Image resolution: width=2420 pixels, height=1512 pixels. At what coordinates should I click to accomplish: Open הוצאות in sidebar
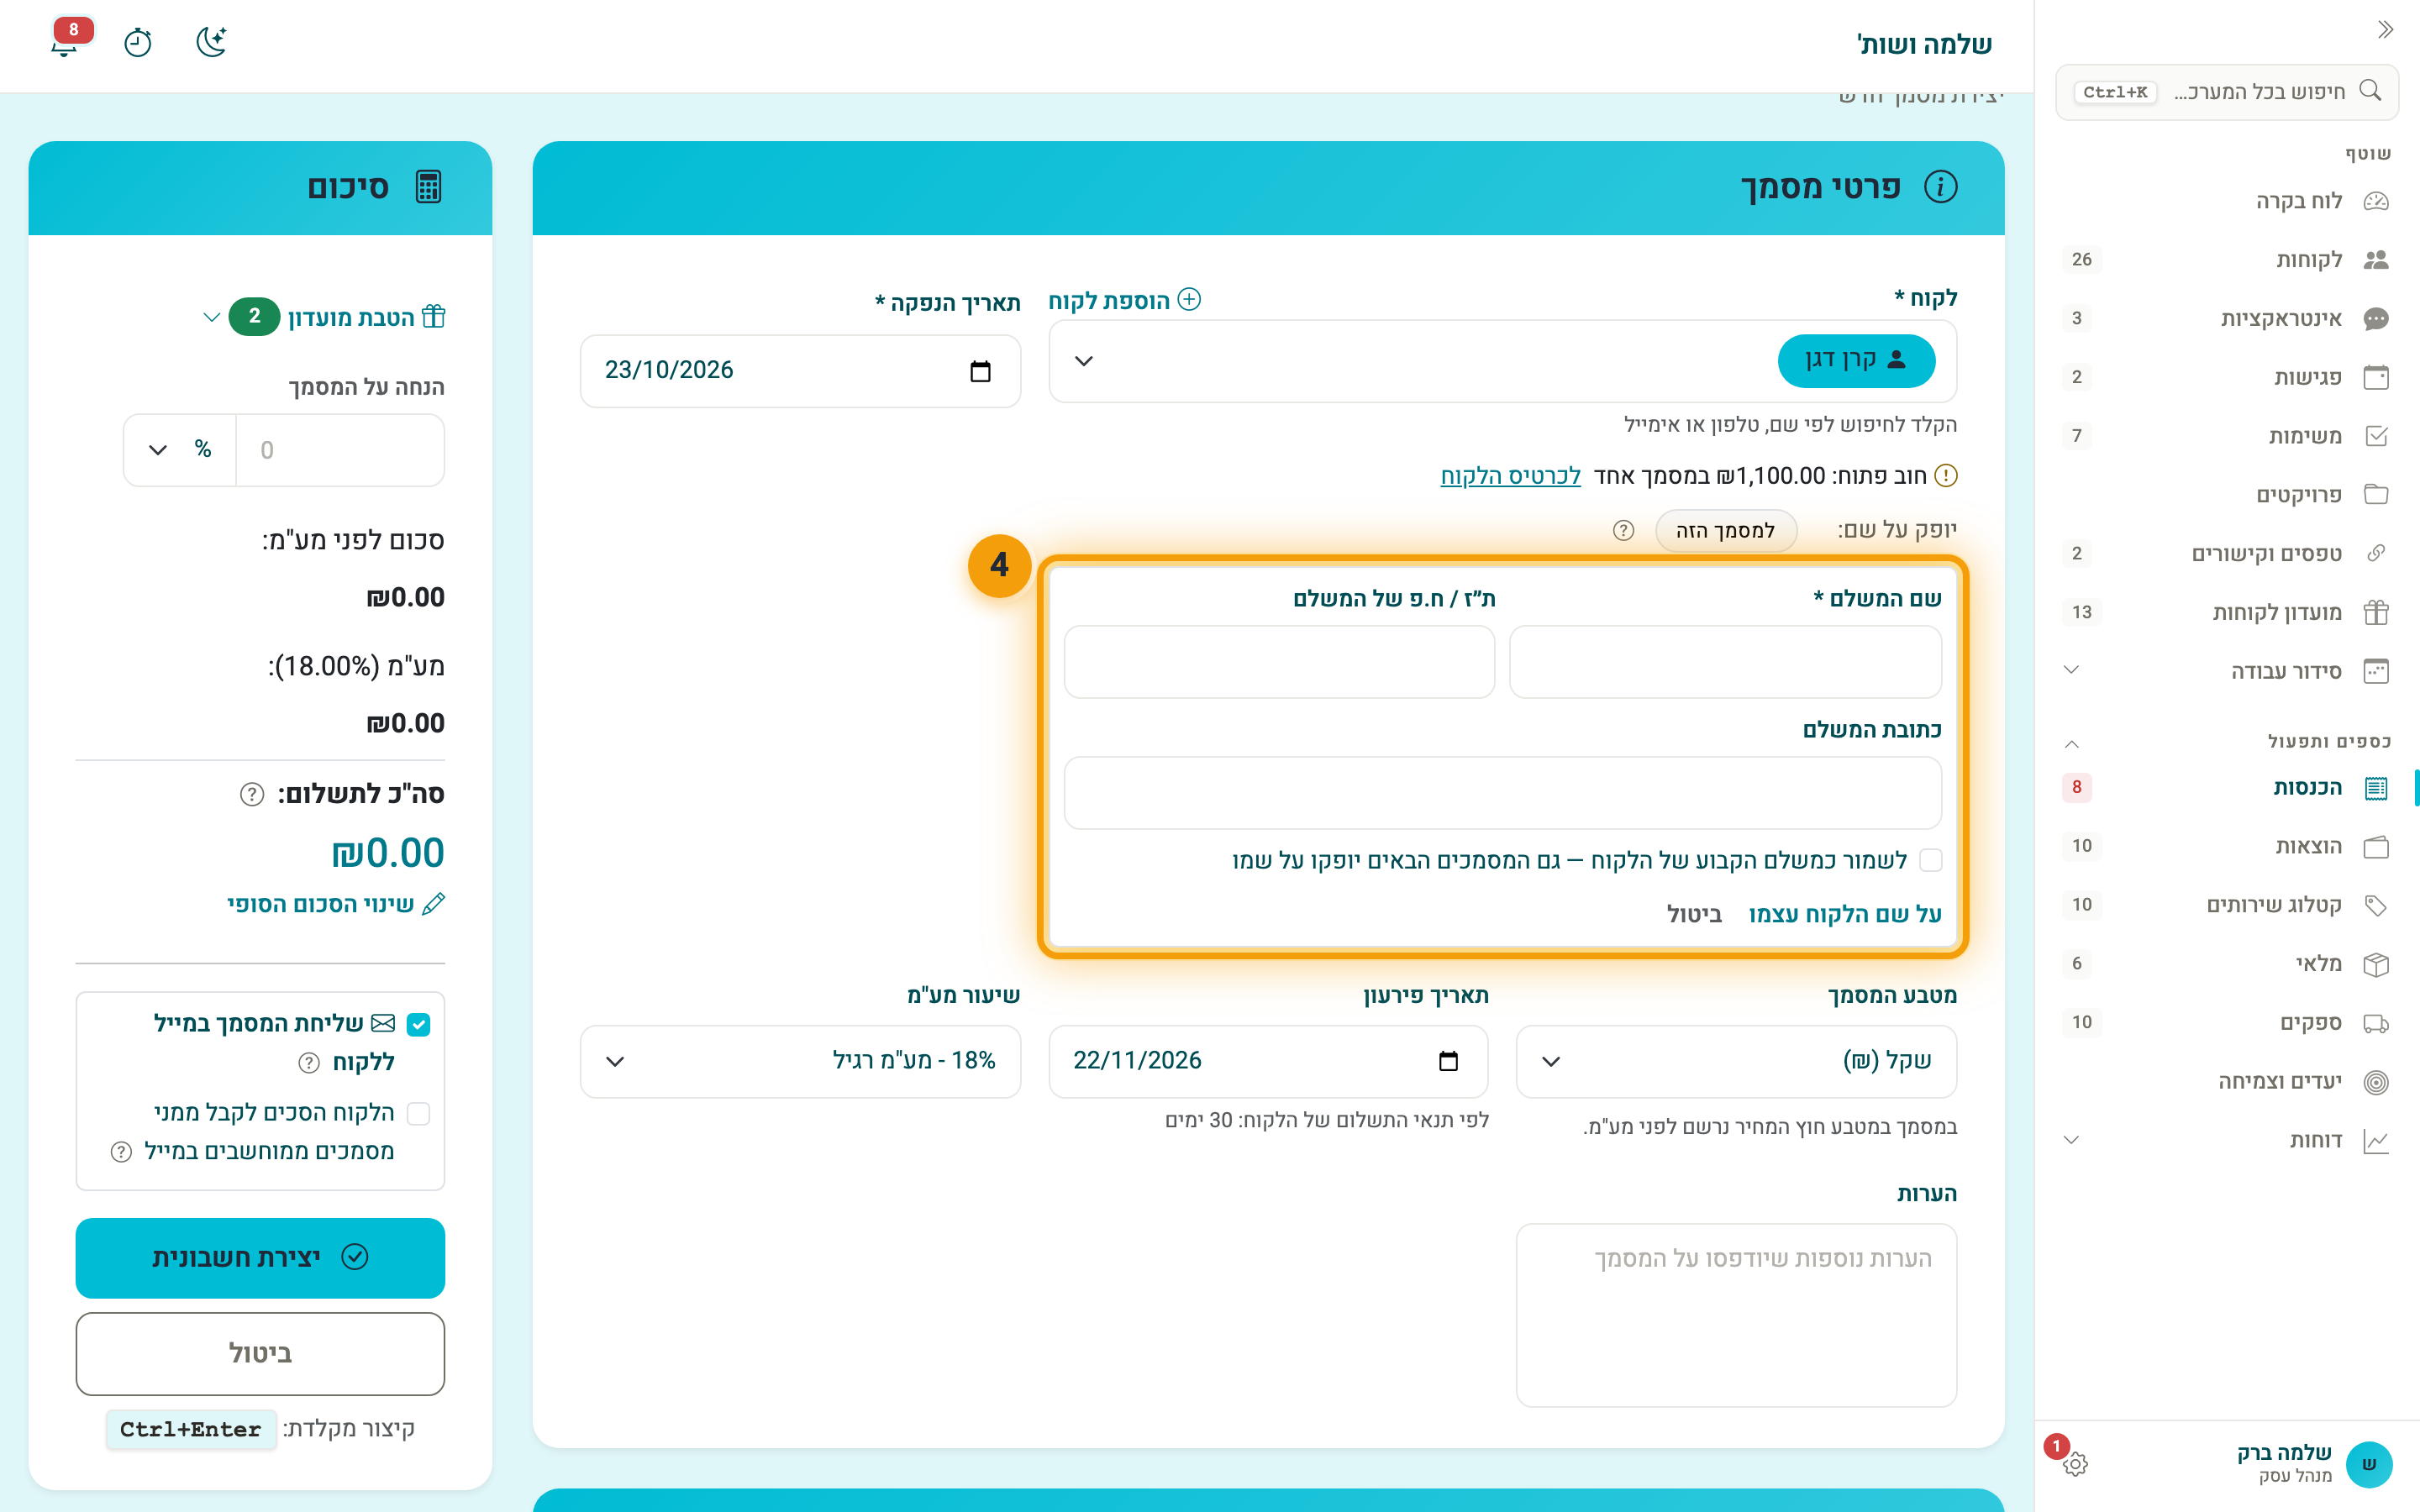(x=2226, y=846)
